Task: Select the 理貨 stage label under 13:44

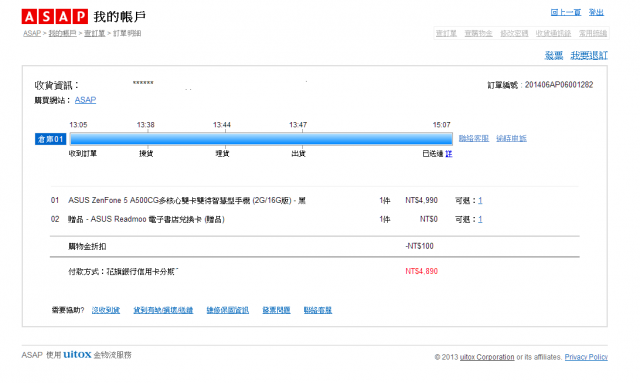Action: (x=222, y=154)
